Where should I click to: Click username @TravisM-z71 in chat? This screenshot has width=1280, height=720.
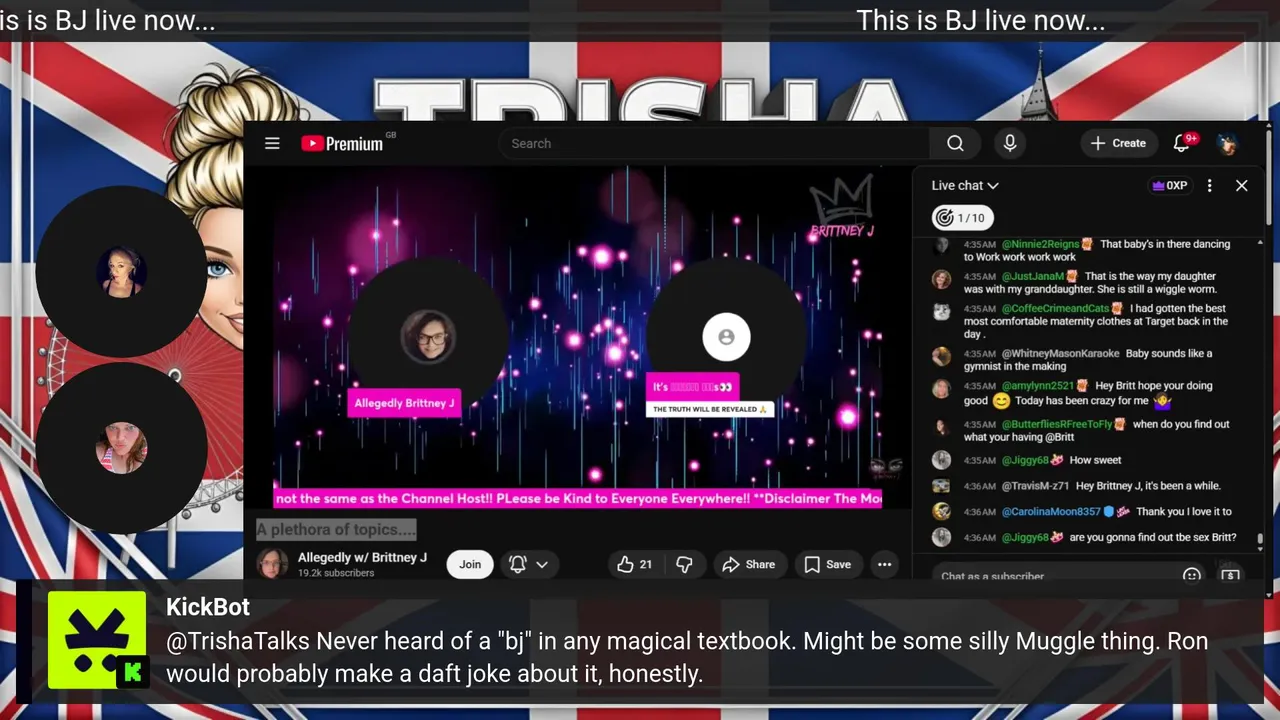[1035, 486]
